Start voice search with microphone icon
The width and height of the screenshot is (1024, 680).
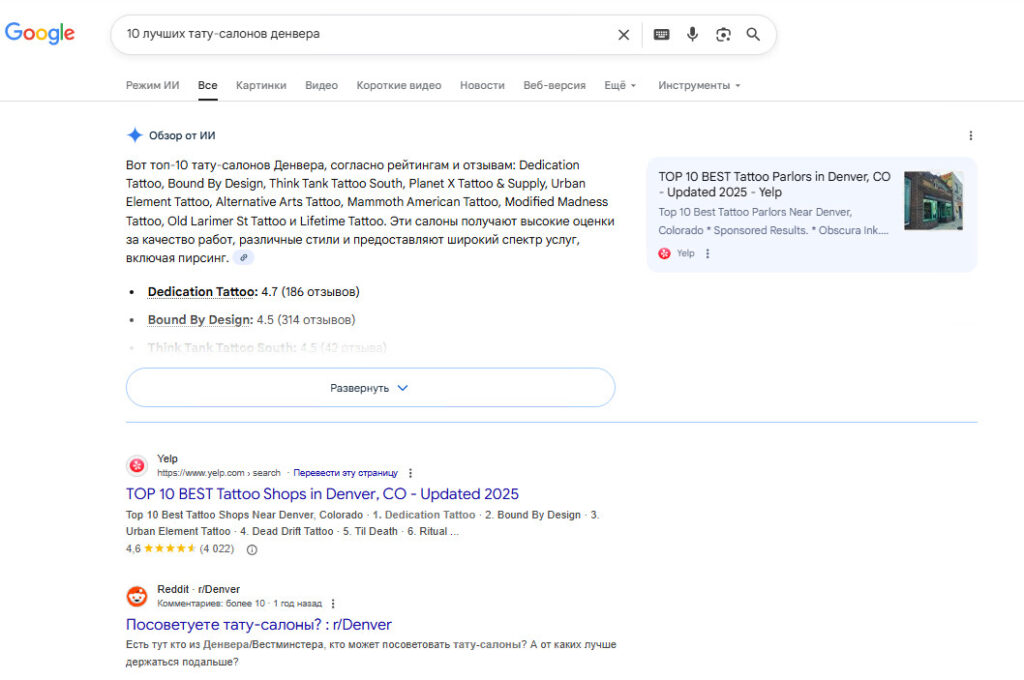[692, 34]
